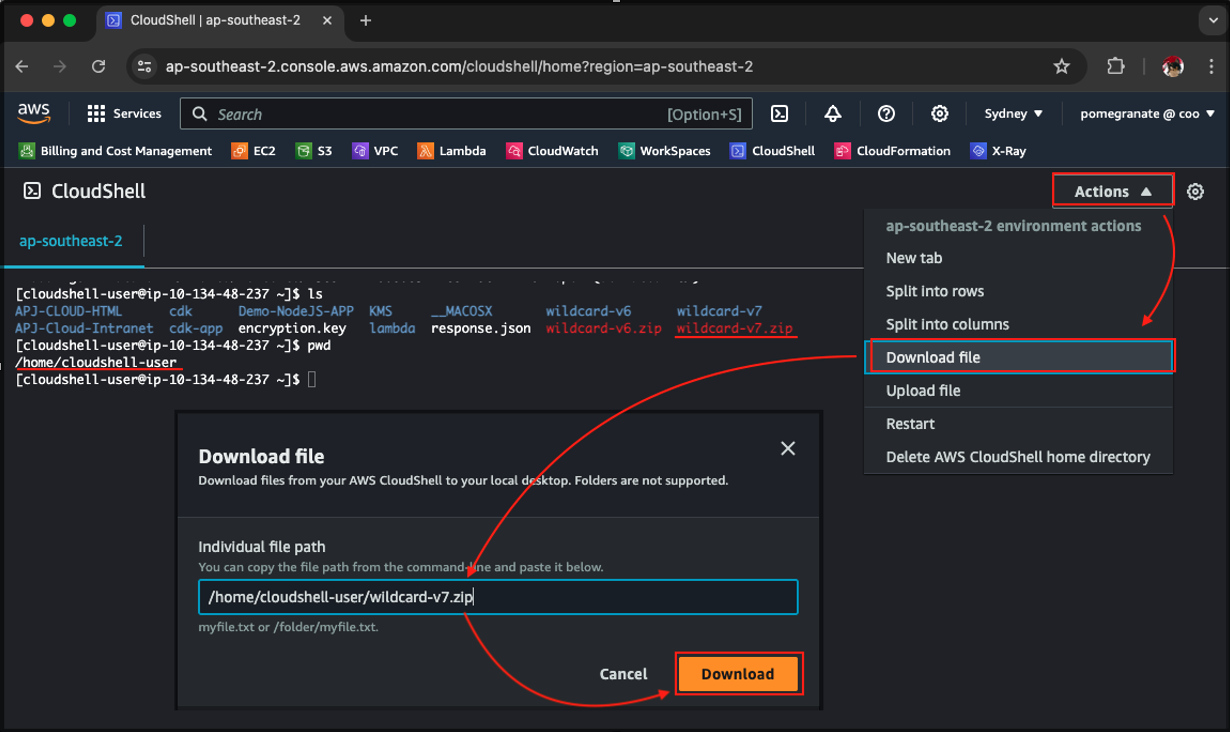Click Cancel in the download dialog
Viewport: 1230px width, 732px height.
tap(623, 674)
